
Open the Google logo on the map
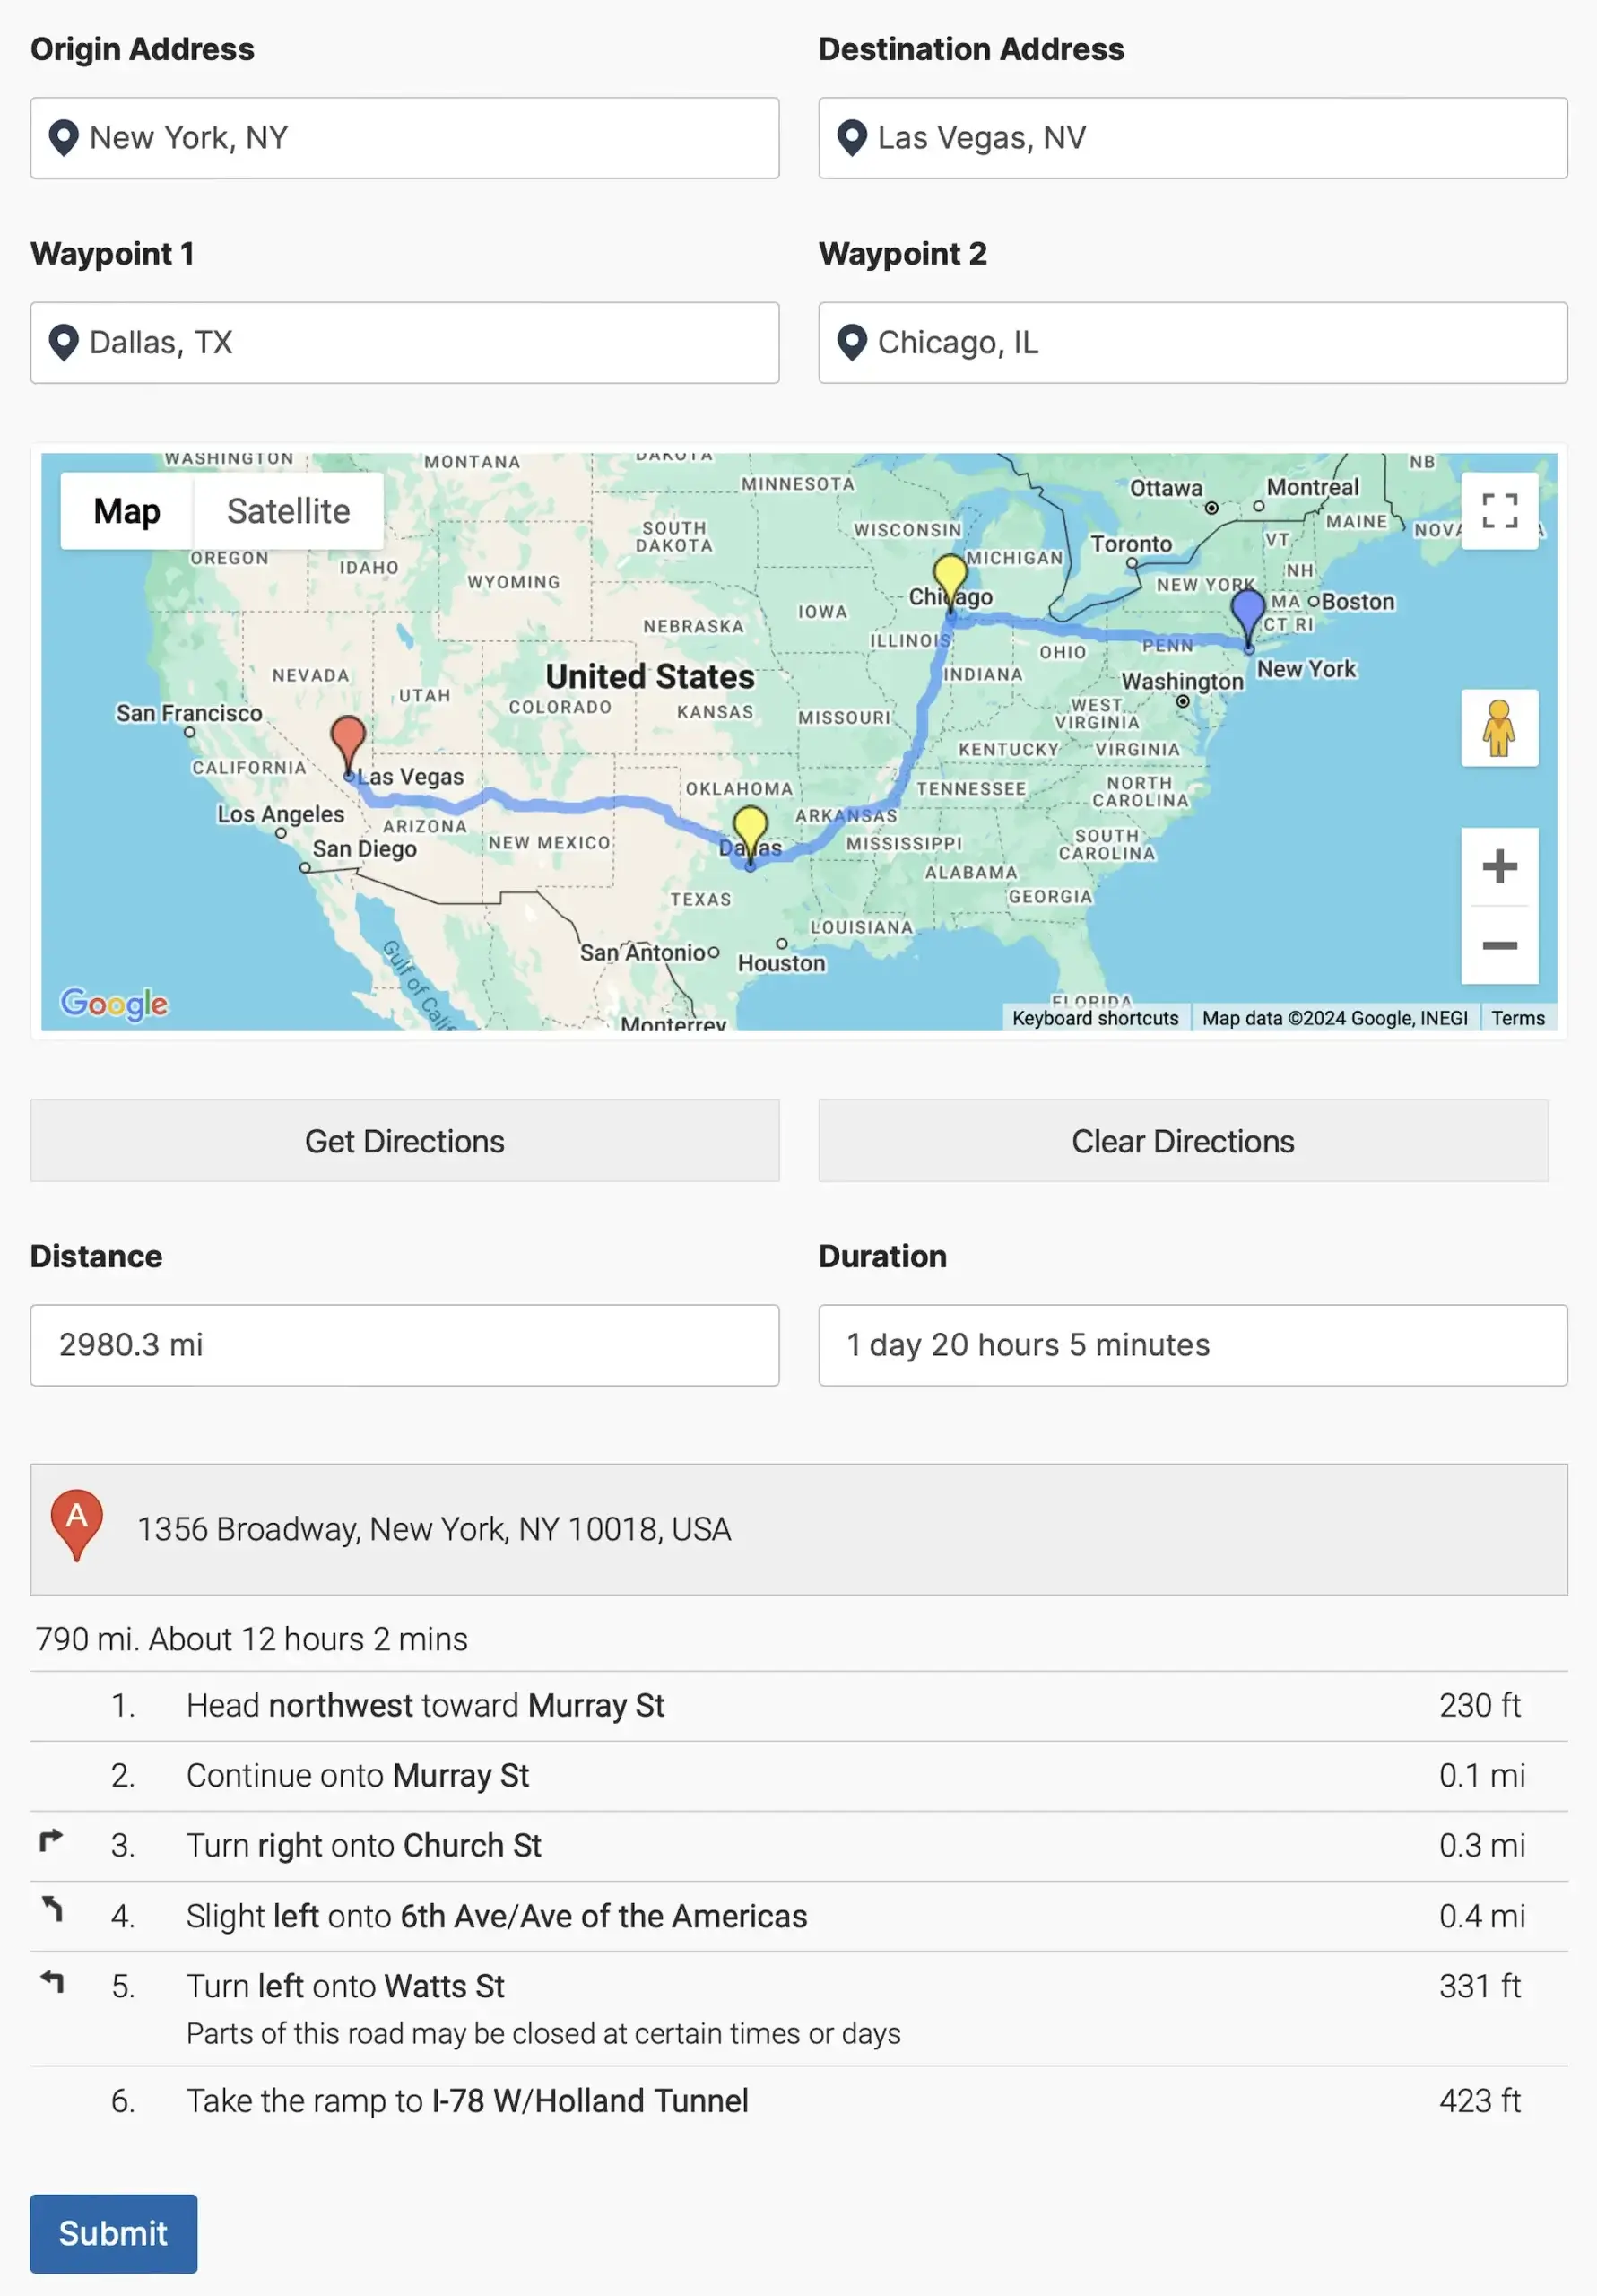point(114,1002)
